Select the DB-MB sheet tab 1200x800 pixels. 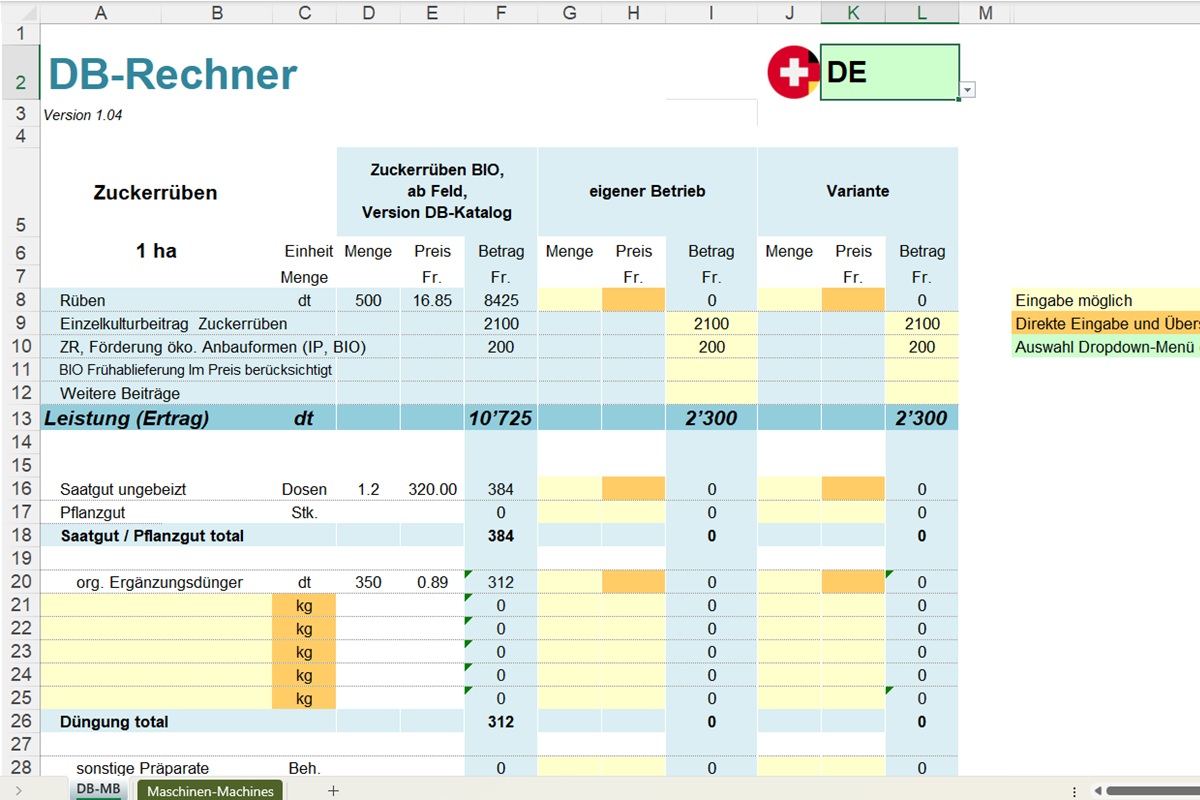(98, 790)
